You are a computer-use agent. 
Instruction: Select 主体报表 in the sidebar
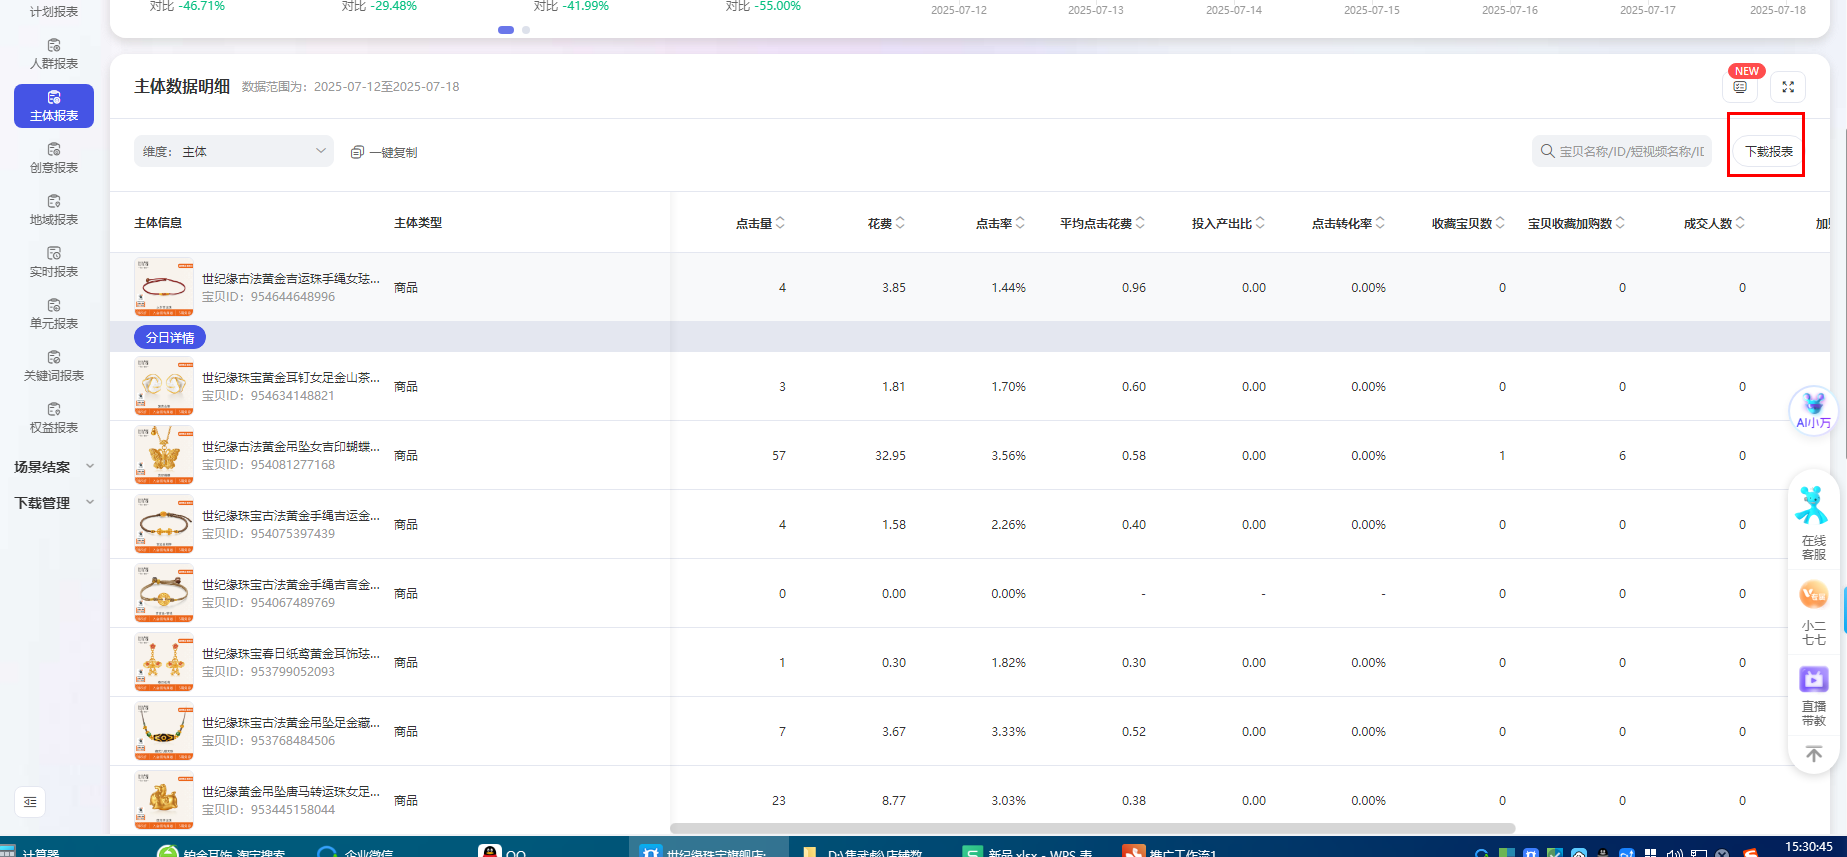54,106
